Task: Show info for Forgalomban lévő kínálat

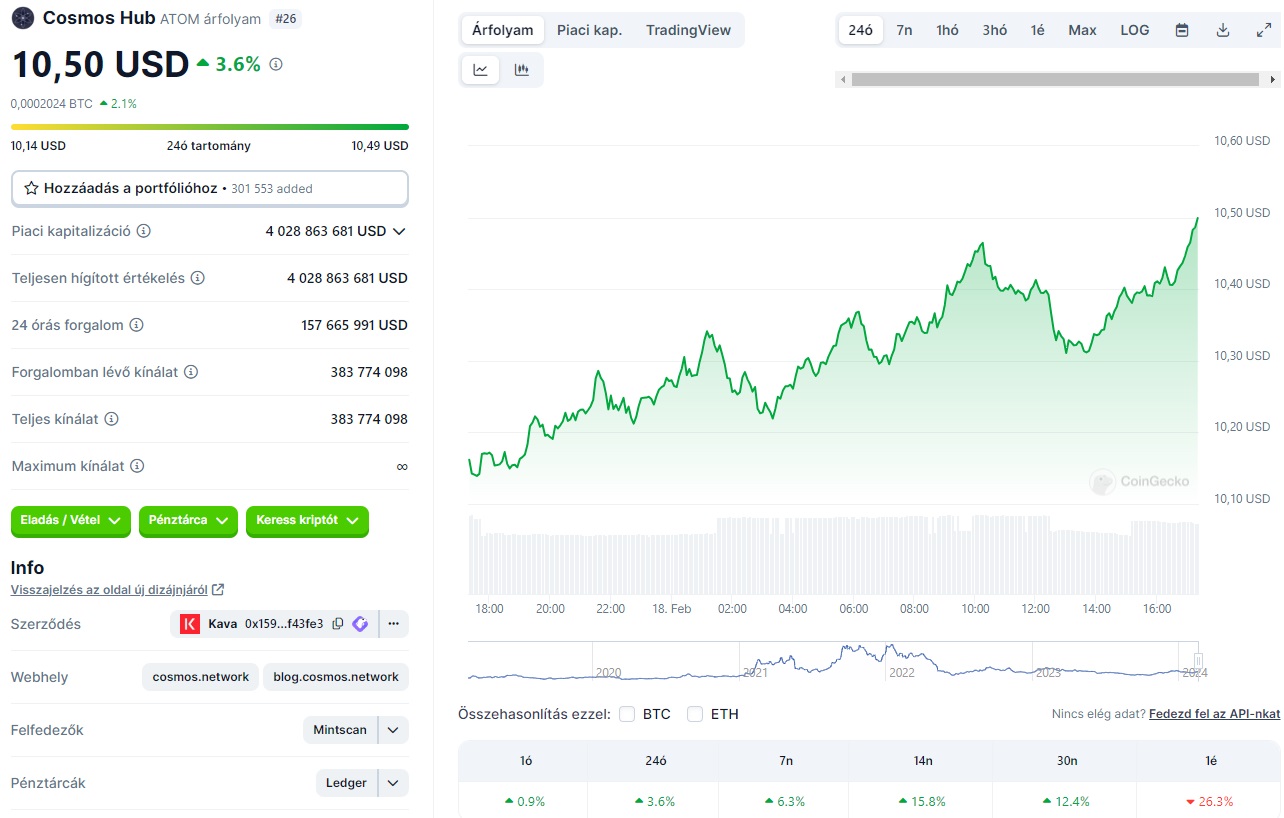Action: coord(191,372)
